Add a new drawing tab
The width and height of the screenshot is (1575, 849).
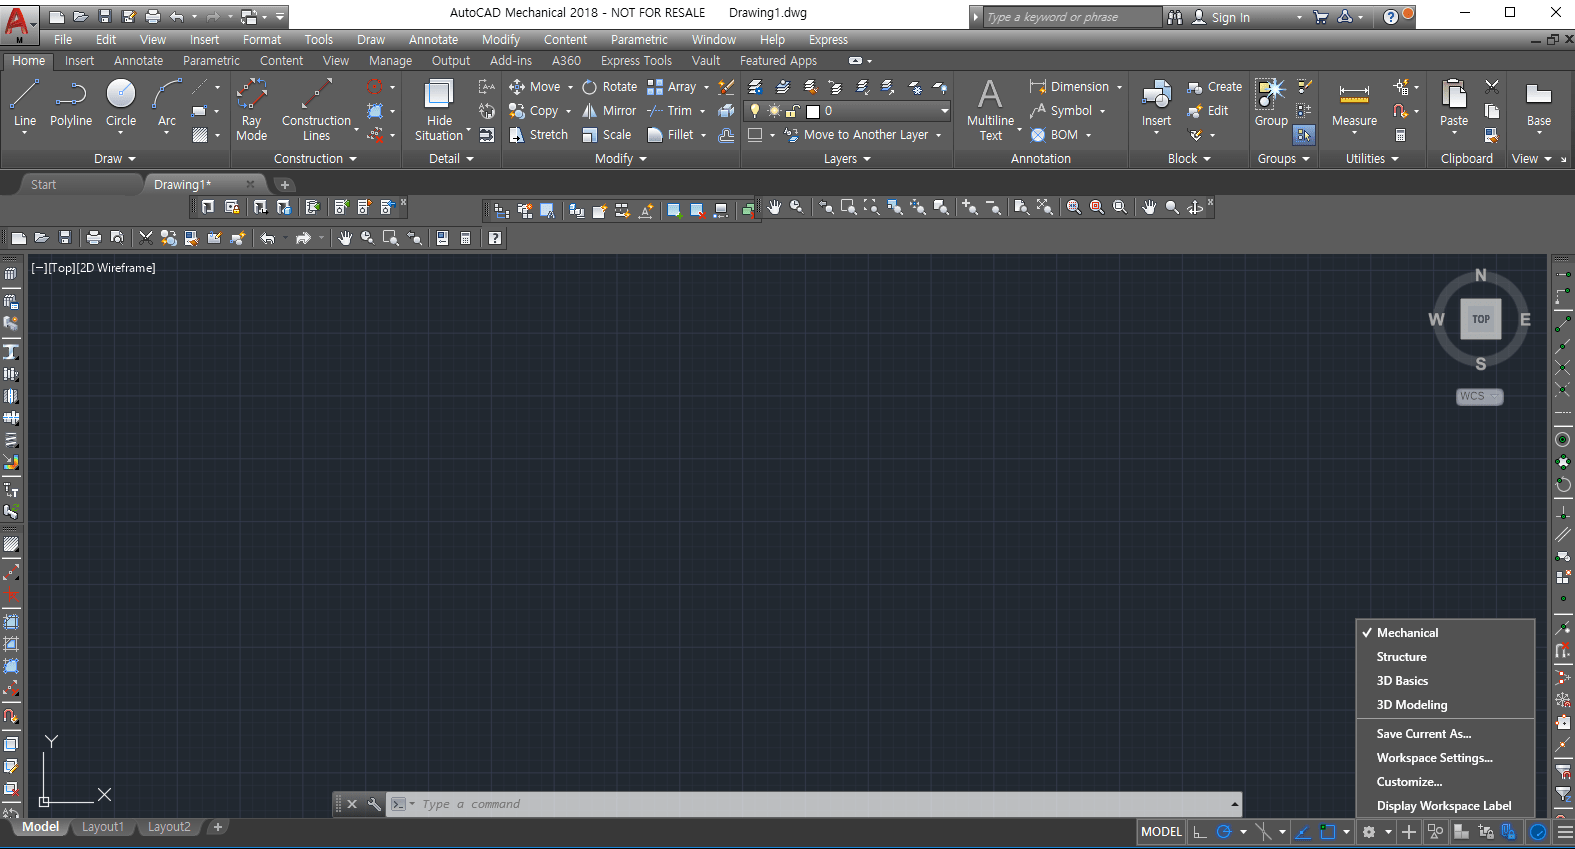pos(285,185)
